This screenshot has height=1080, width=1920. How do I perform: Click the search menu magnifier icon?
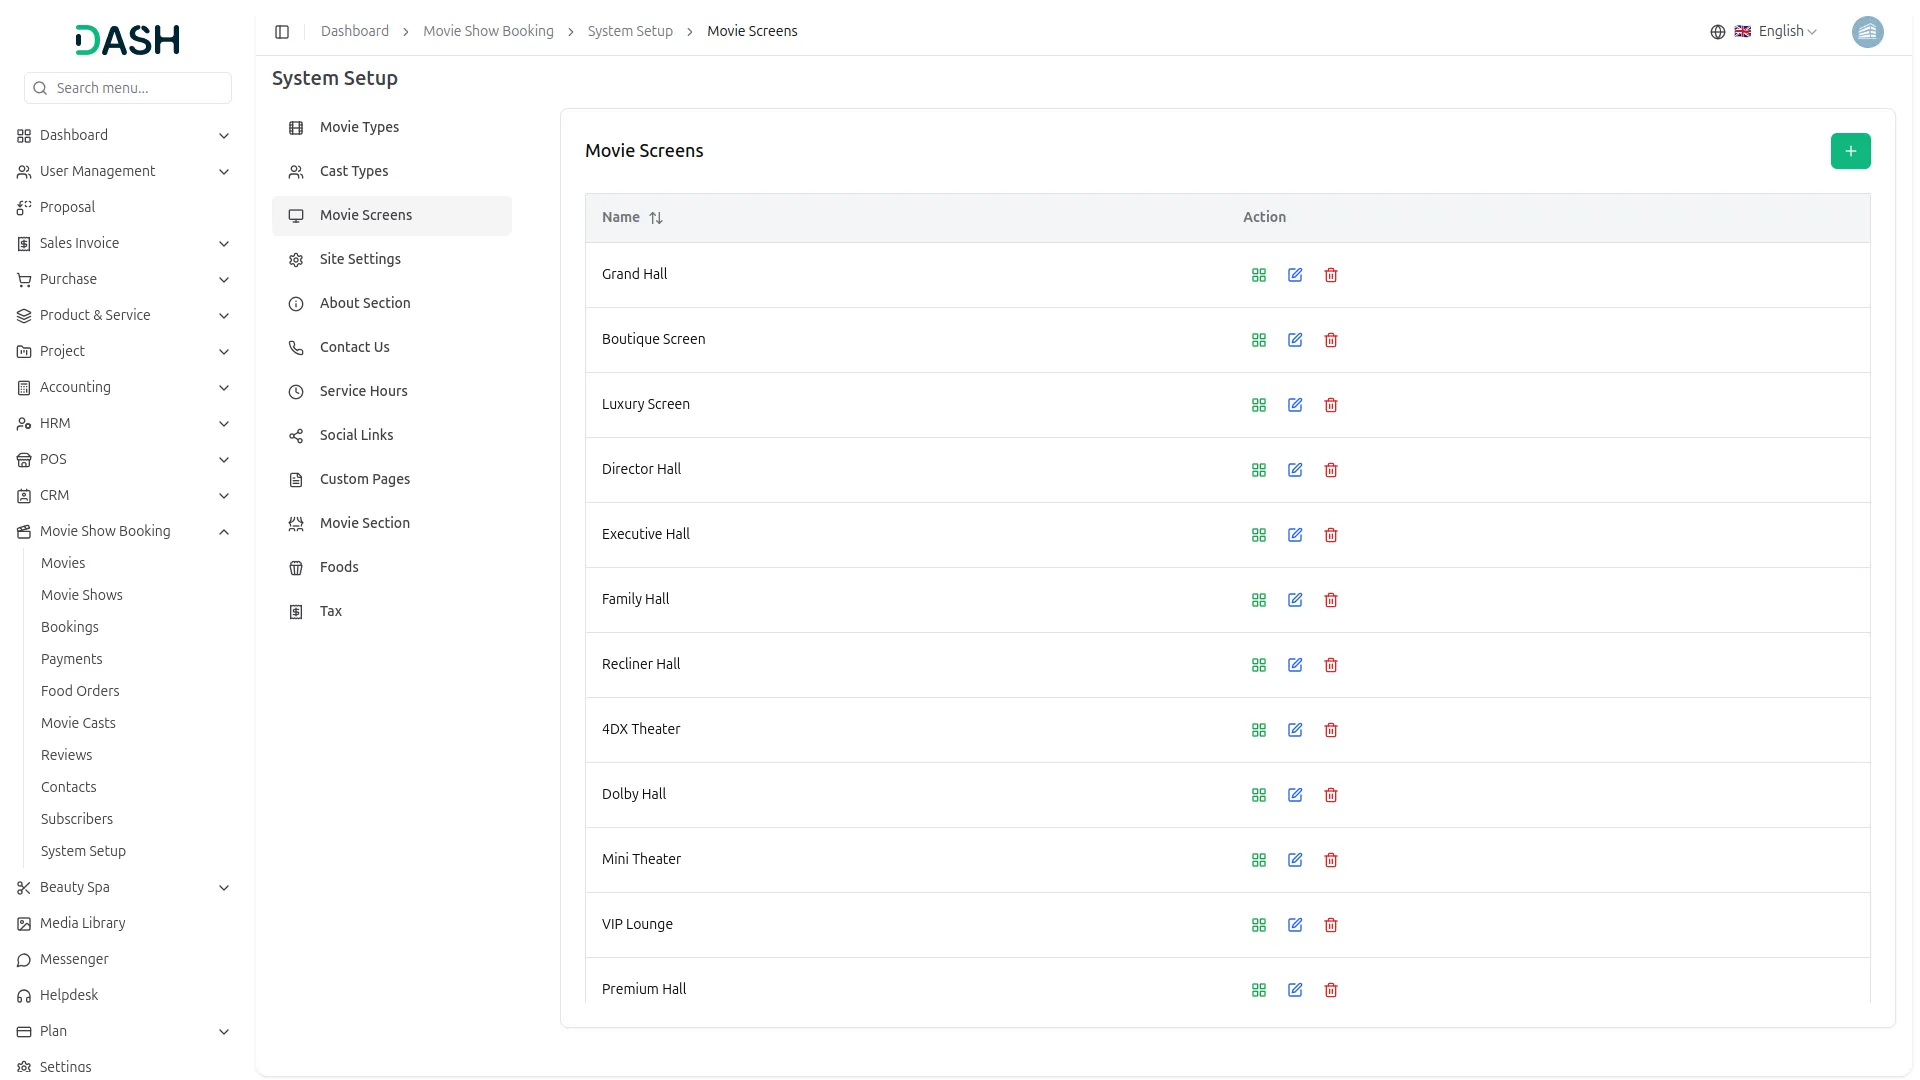40,88
